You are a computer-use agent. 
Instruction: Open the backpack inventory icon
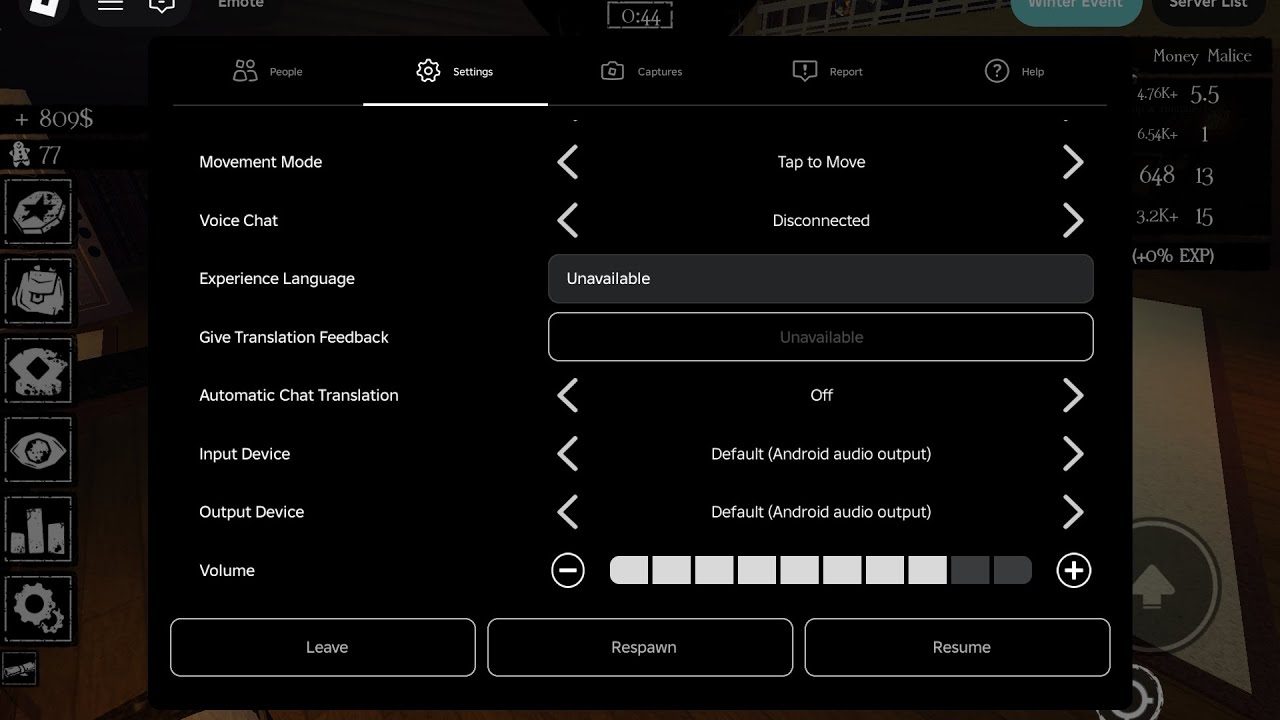tap(39, 290)
